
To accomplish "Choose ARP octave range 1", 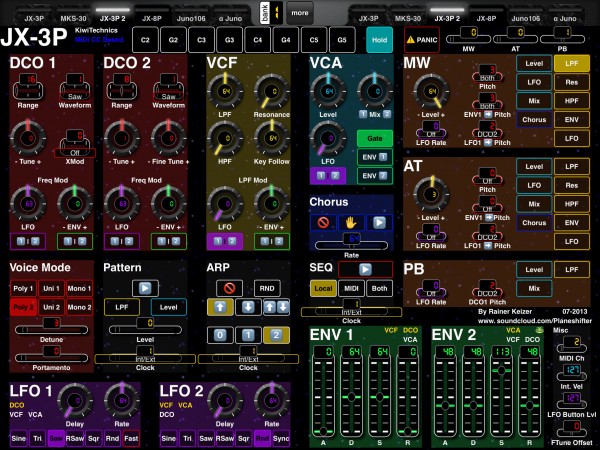I will pyautogui.click(x=248, y=336).
